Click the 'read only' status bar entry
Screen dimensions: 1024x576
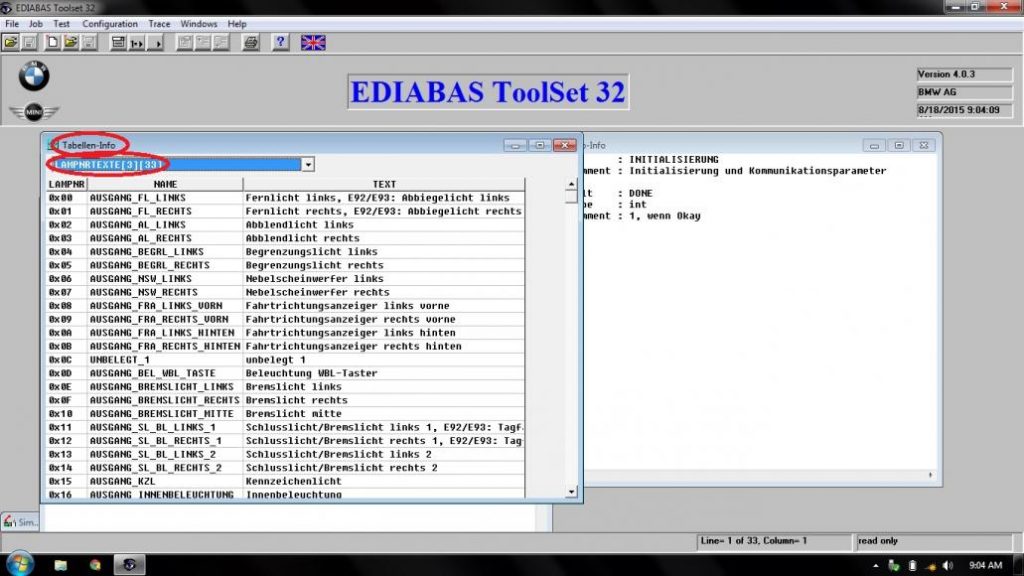tap(935, 541)
